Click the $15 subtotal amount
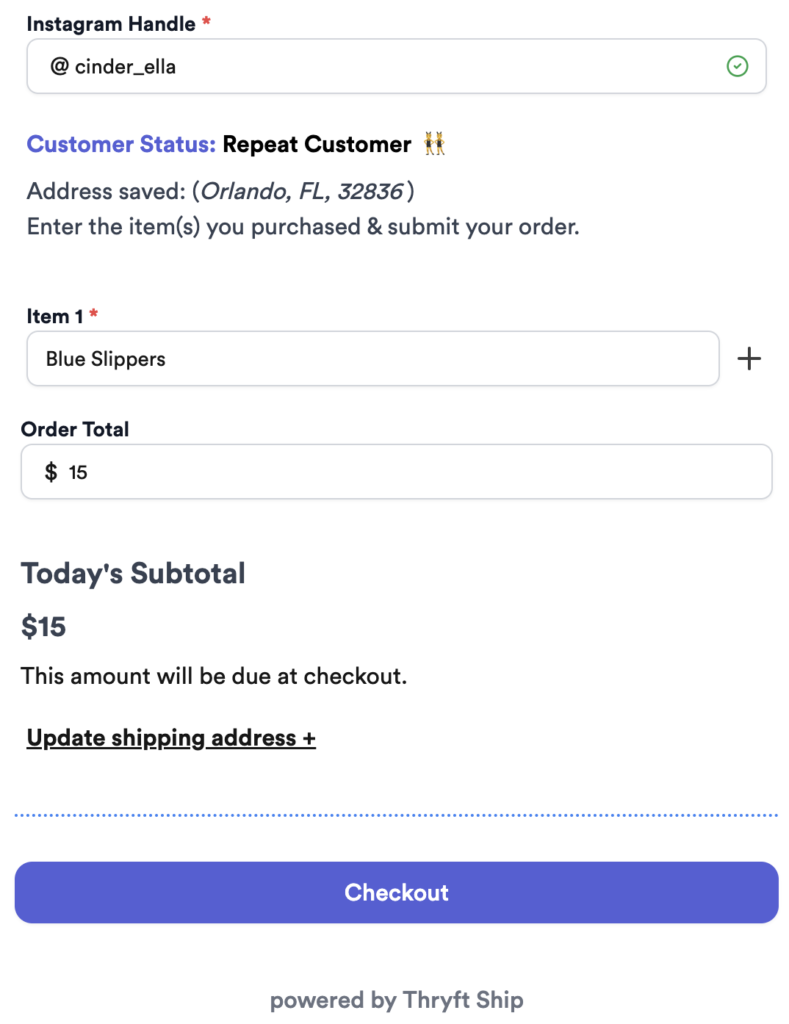Screen dimensions: 789x1024 (x=43, y=626)
